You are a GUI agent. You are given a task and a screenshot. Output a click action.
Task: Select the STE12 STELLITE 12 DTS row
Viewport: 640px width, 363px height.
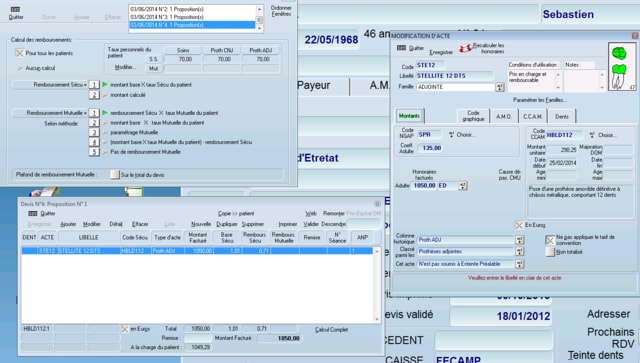197,251
